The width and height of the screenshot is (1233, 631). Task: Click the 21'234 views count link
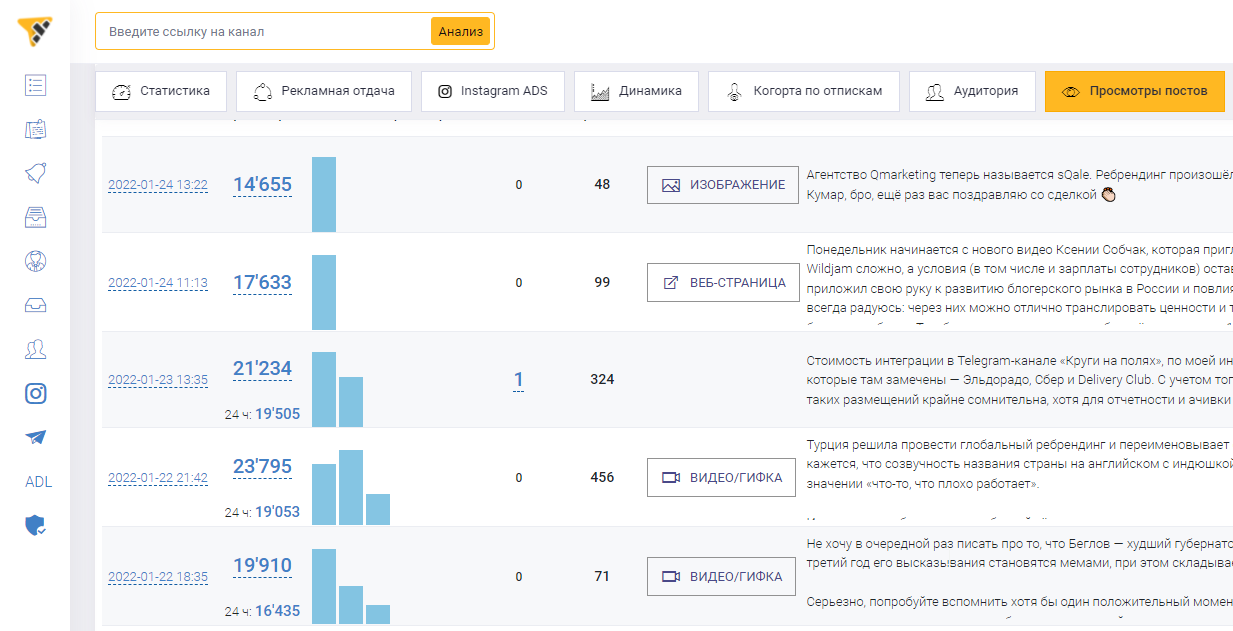pyautogui.click(x=262, y=369)
